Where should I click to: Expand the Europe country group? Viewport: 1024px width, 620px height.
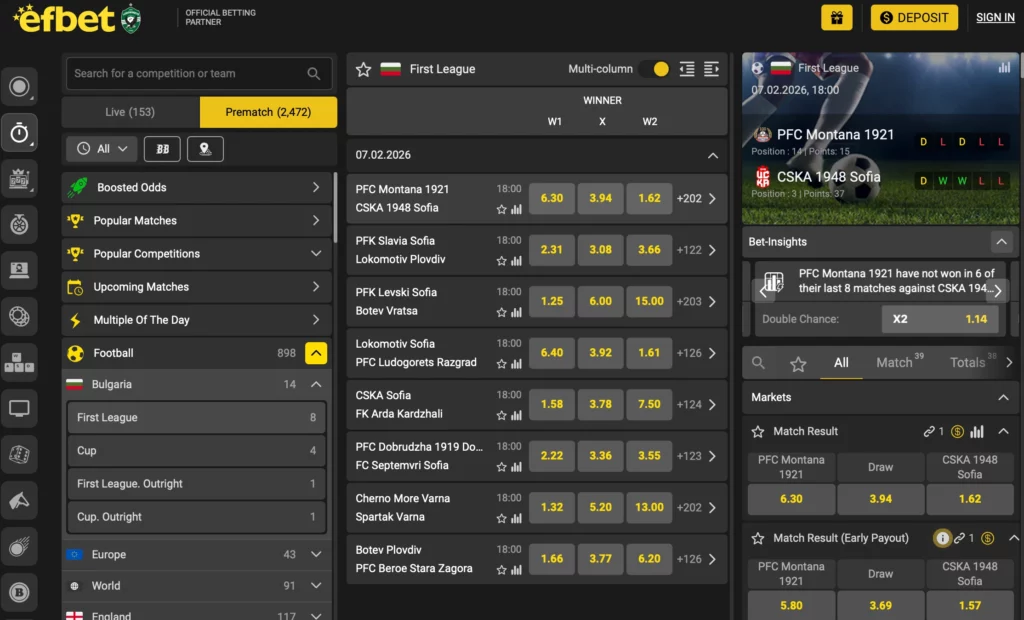pos(316,554)
